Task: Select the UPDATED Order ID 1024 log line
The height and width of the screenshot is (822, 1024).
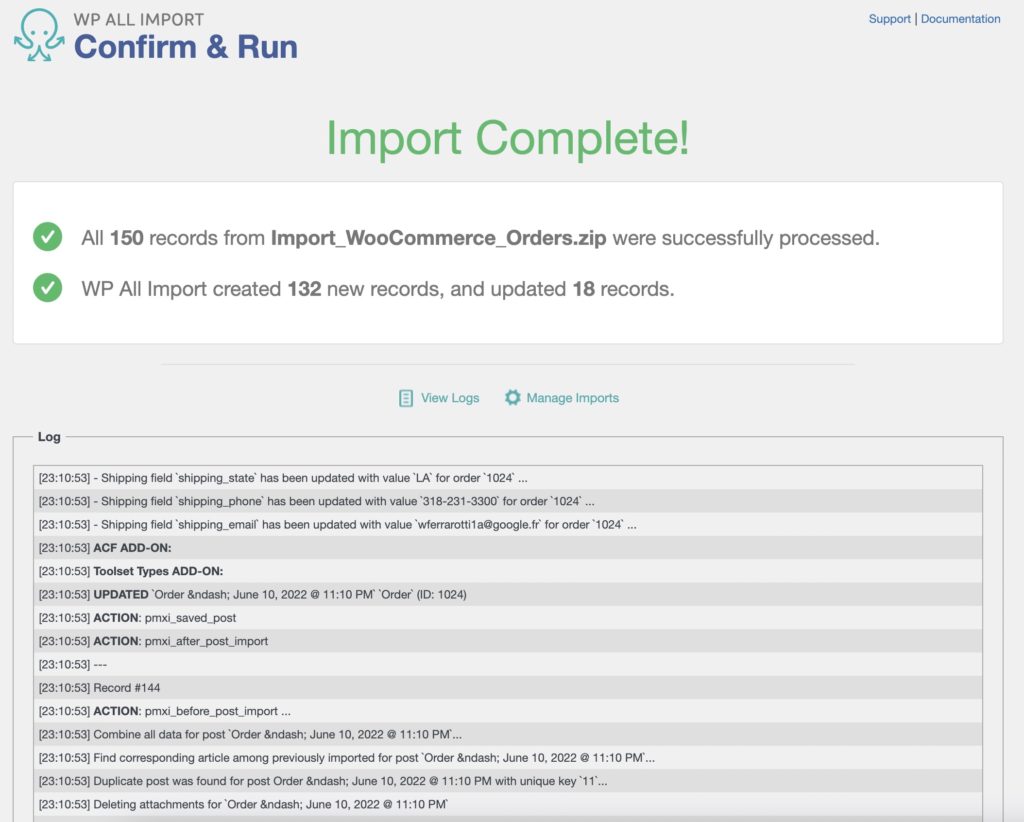Action: tap(250, 594)
